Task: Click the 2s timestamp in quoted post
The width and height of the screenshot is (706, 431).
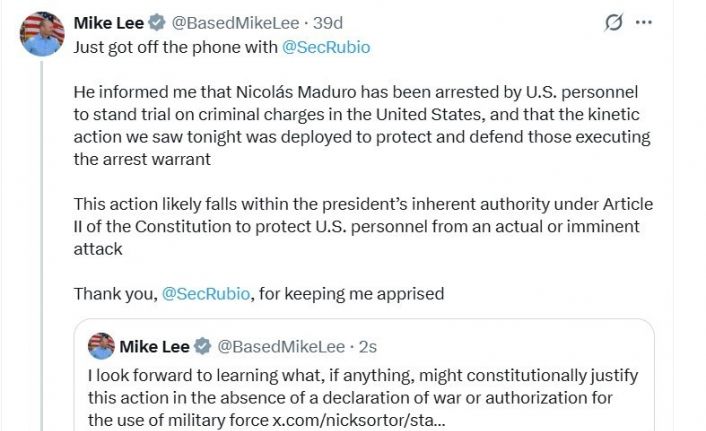Action: click(367, 346)
